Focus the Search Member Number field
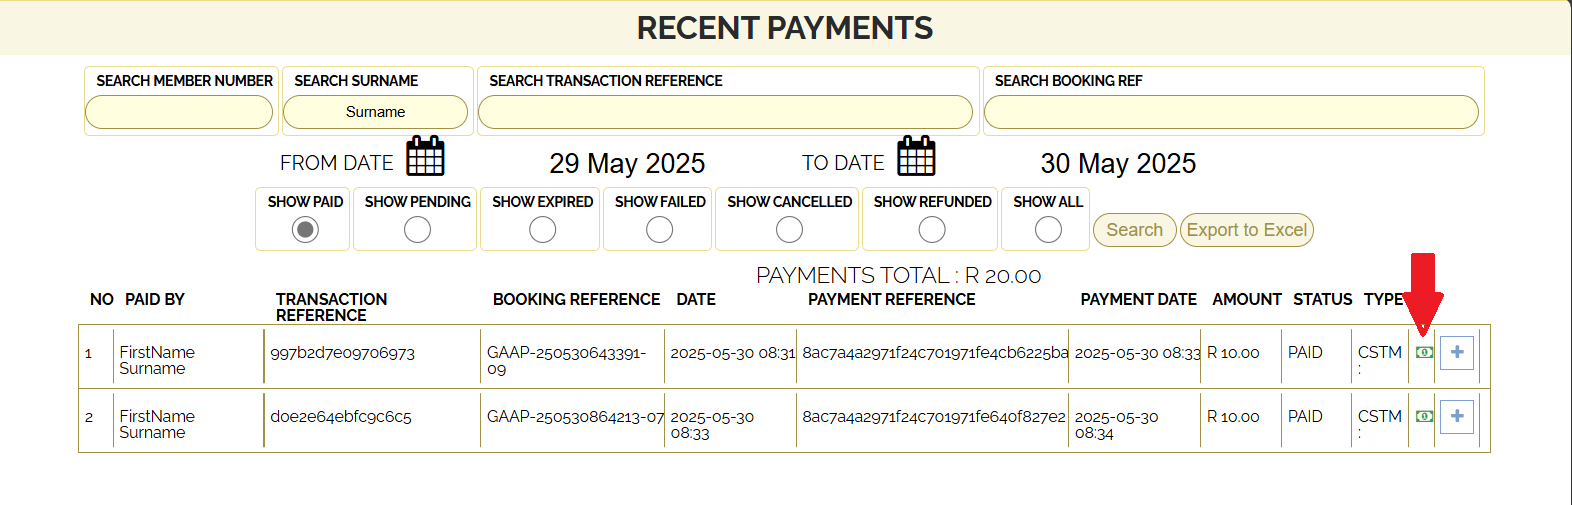 coord(179,112)
